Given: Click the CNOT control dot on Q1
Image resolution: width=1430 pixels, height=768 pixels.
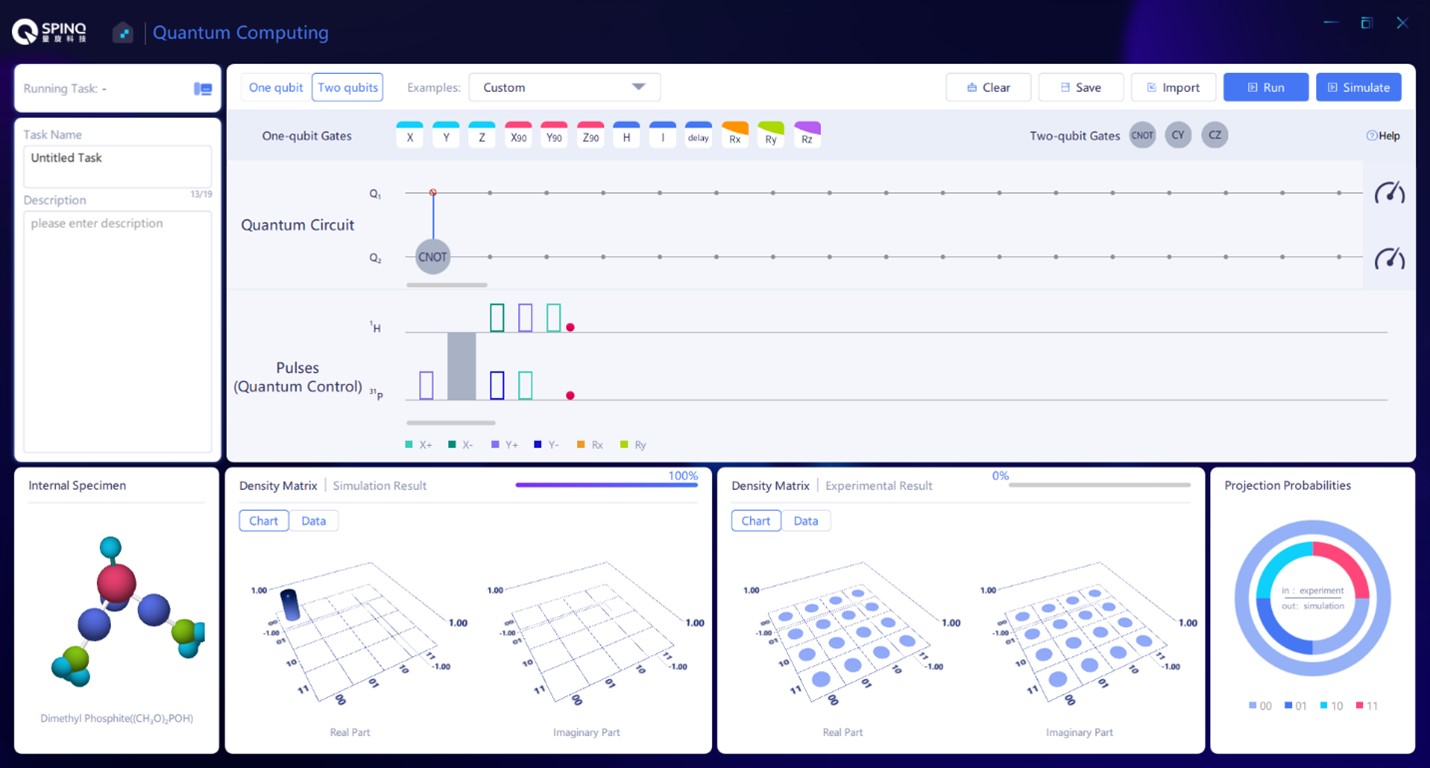Looking at the screenshot, I should pyautogui.click(x=433, y=192).
